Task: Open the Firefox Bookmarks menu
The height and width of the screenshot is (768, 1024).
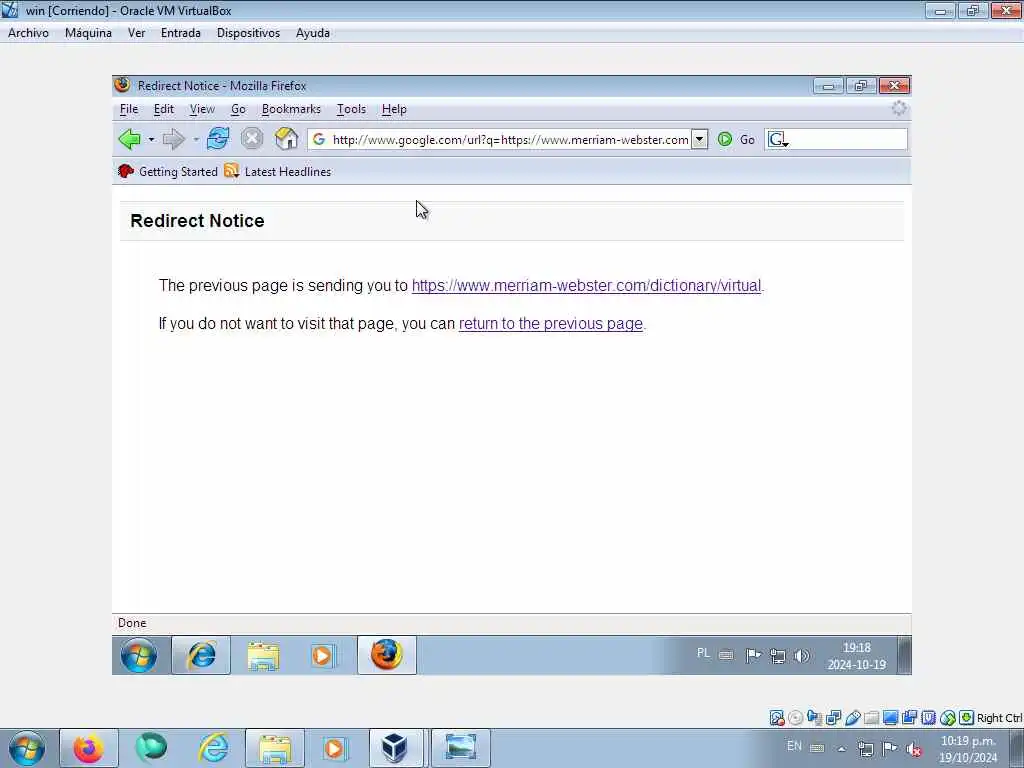Action: tap(291, 109)
